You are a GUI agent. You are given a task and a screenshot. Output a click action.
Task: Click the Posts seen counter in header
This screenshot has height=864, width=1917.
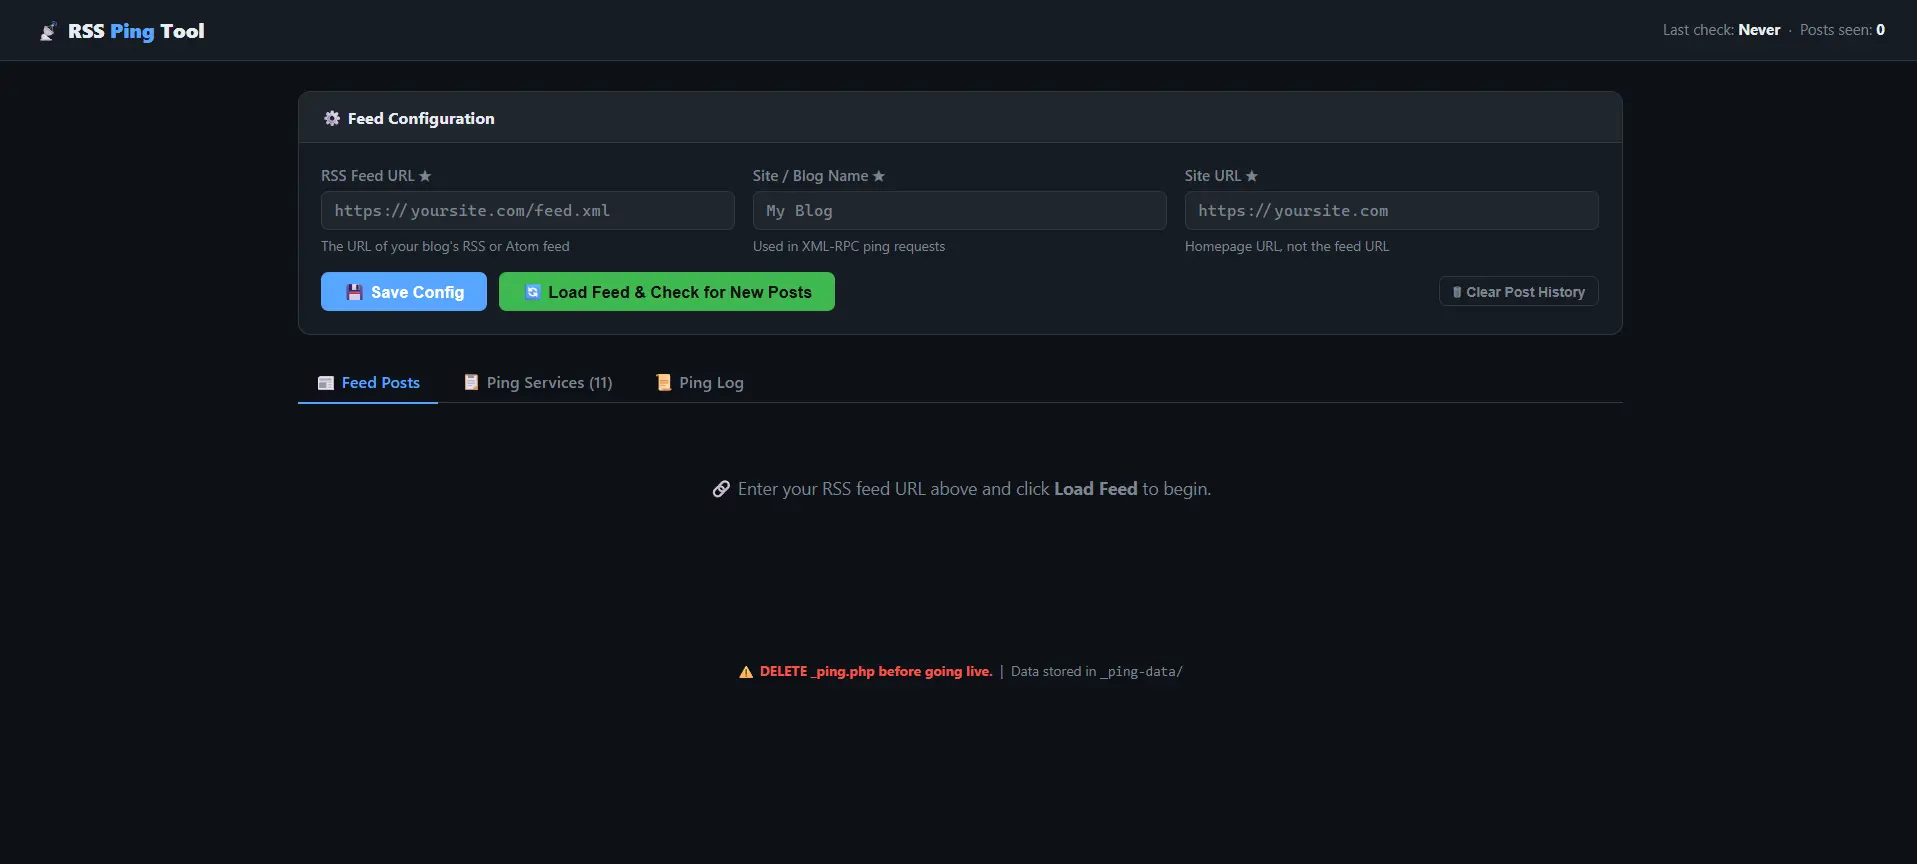tap(1842, 30)
